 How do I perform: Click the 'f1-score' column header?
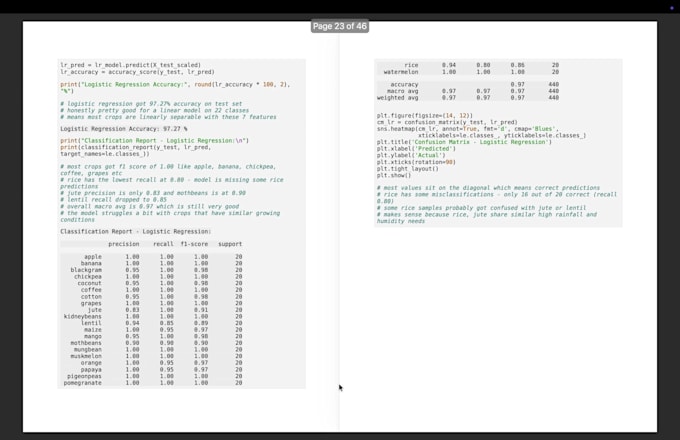click(194, 244)
